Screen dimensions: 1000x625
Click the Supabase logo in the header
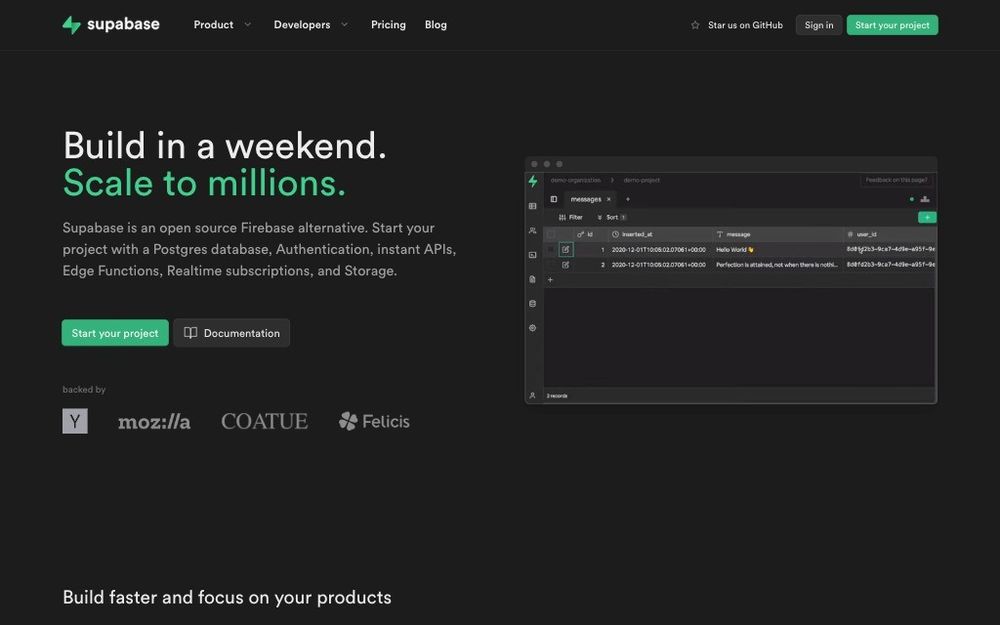point(111,25)
